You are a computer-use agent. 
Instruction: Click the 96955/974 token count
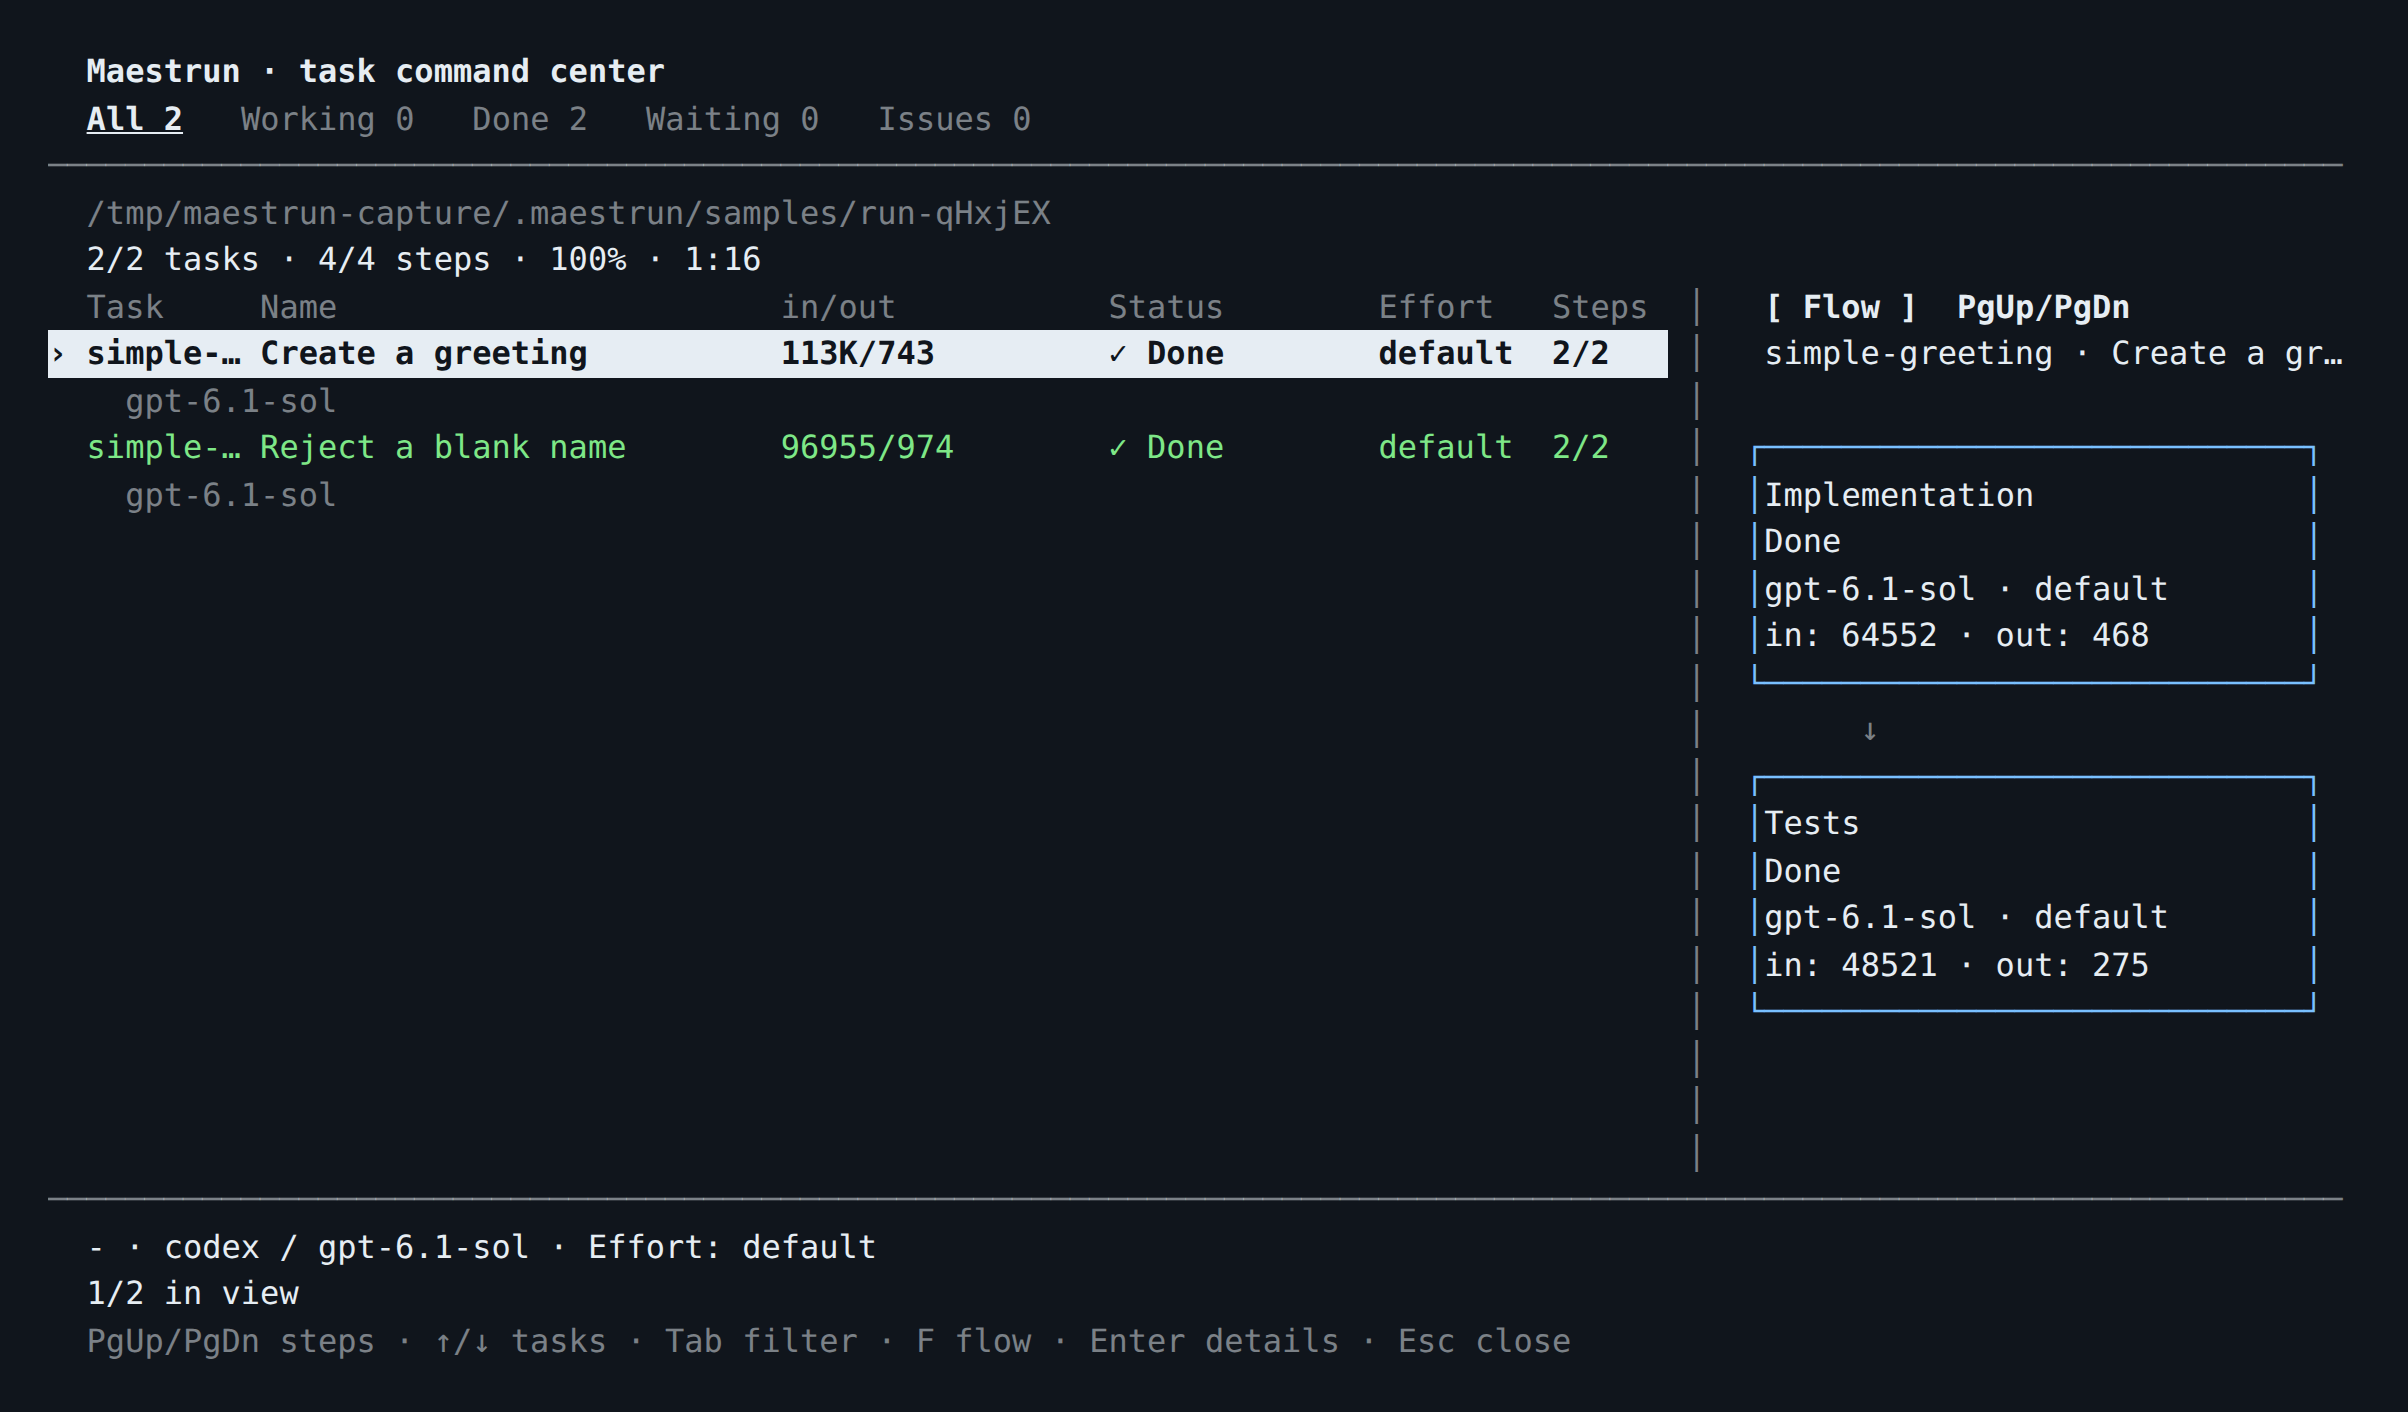[867, 447]
